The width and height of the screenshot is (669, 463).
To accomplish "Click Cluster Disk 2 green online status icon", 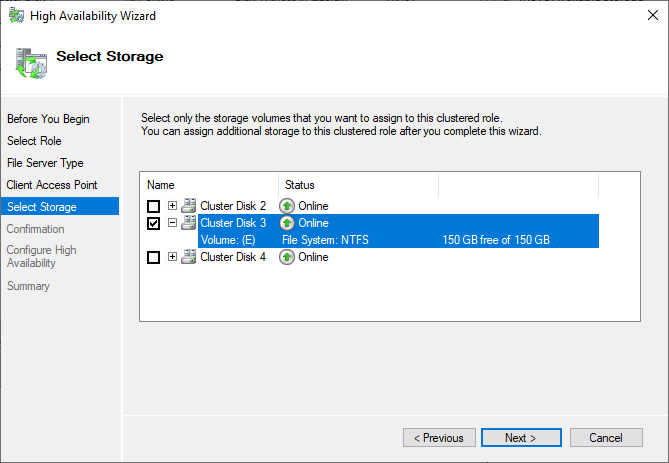I will [287, 206].
